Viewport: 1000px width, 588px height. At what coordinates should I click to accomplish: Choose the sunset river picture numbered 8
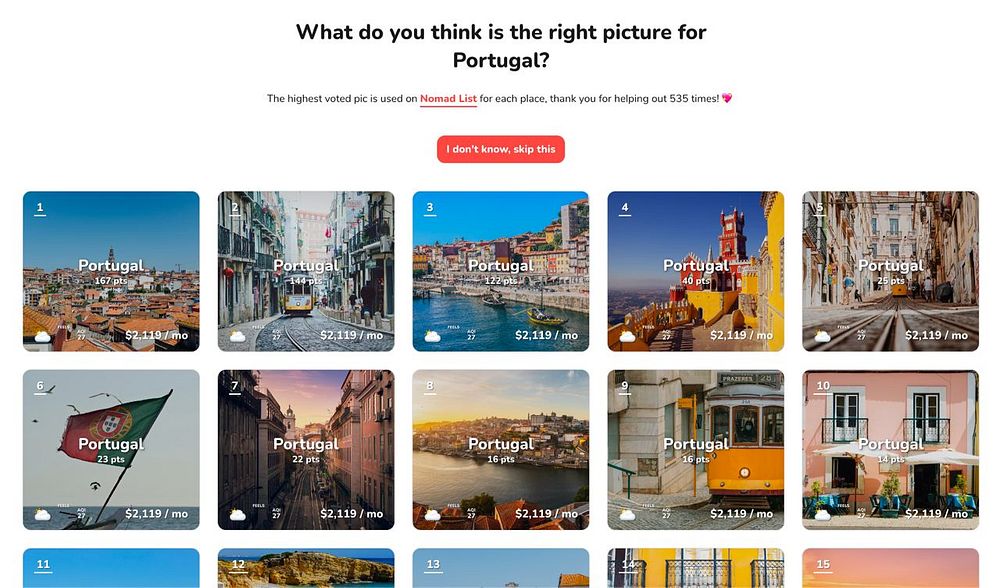pyautogui.click(x=501, y=450)
